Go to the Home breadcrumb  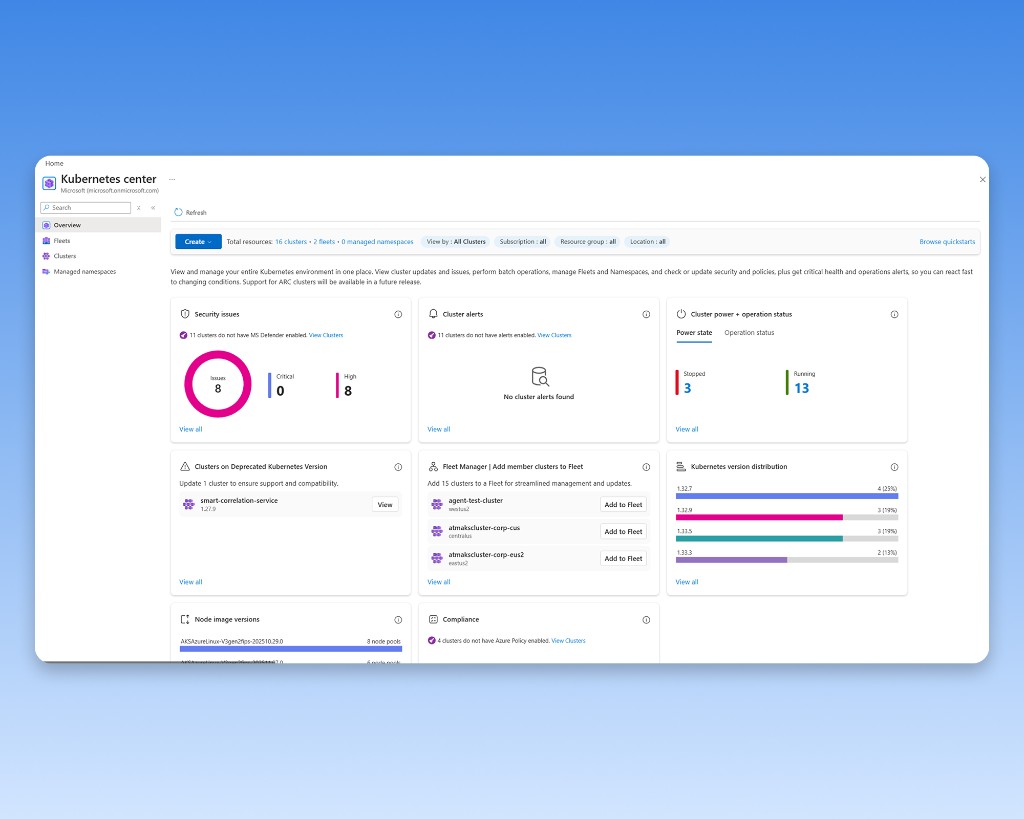coord(54,163)
